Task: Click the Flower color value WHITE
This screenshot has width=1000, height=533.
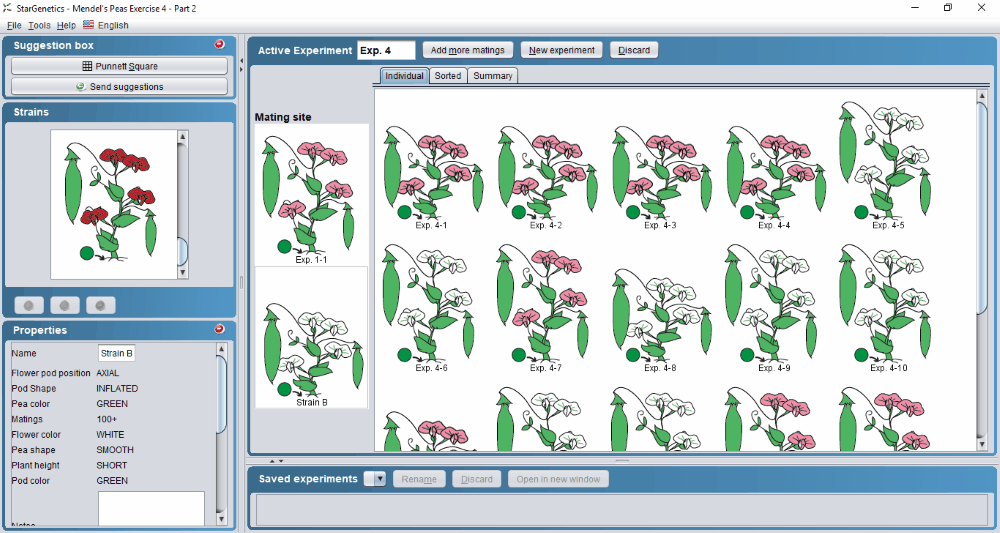Action: tap(110, 435)
